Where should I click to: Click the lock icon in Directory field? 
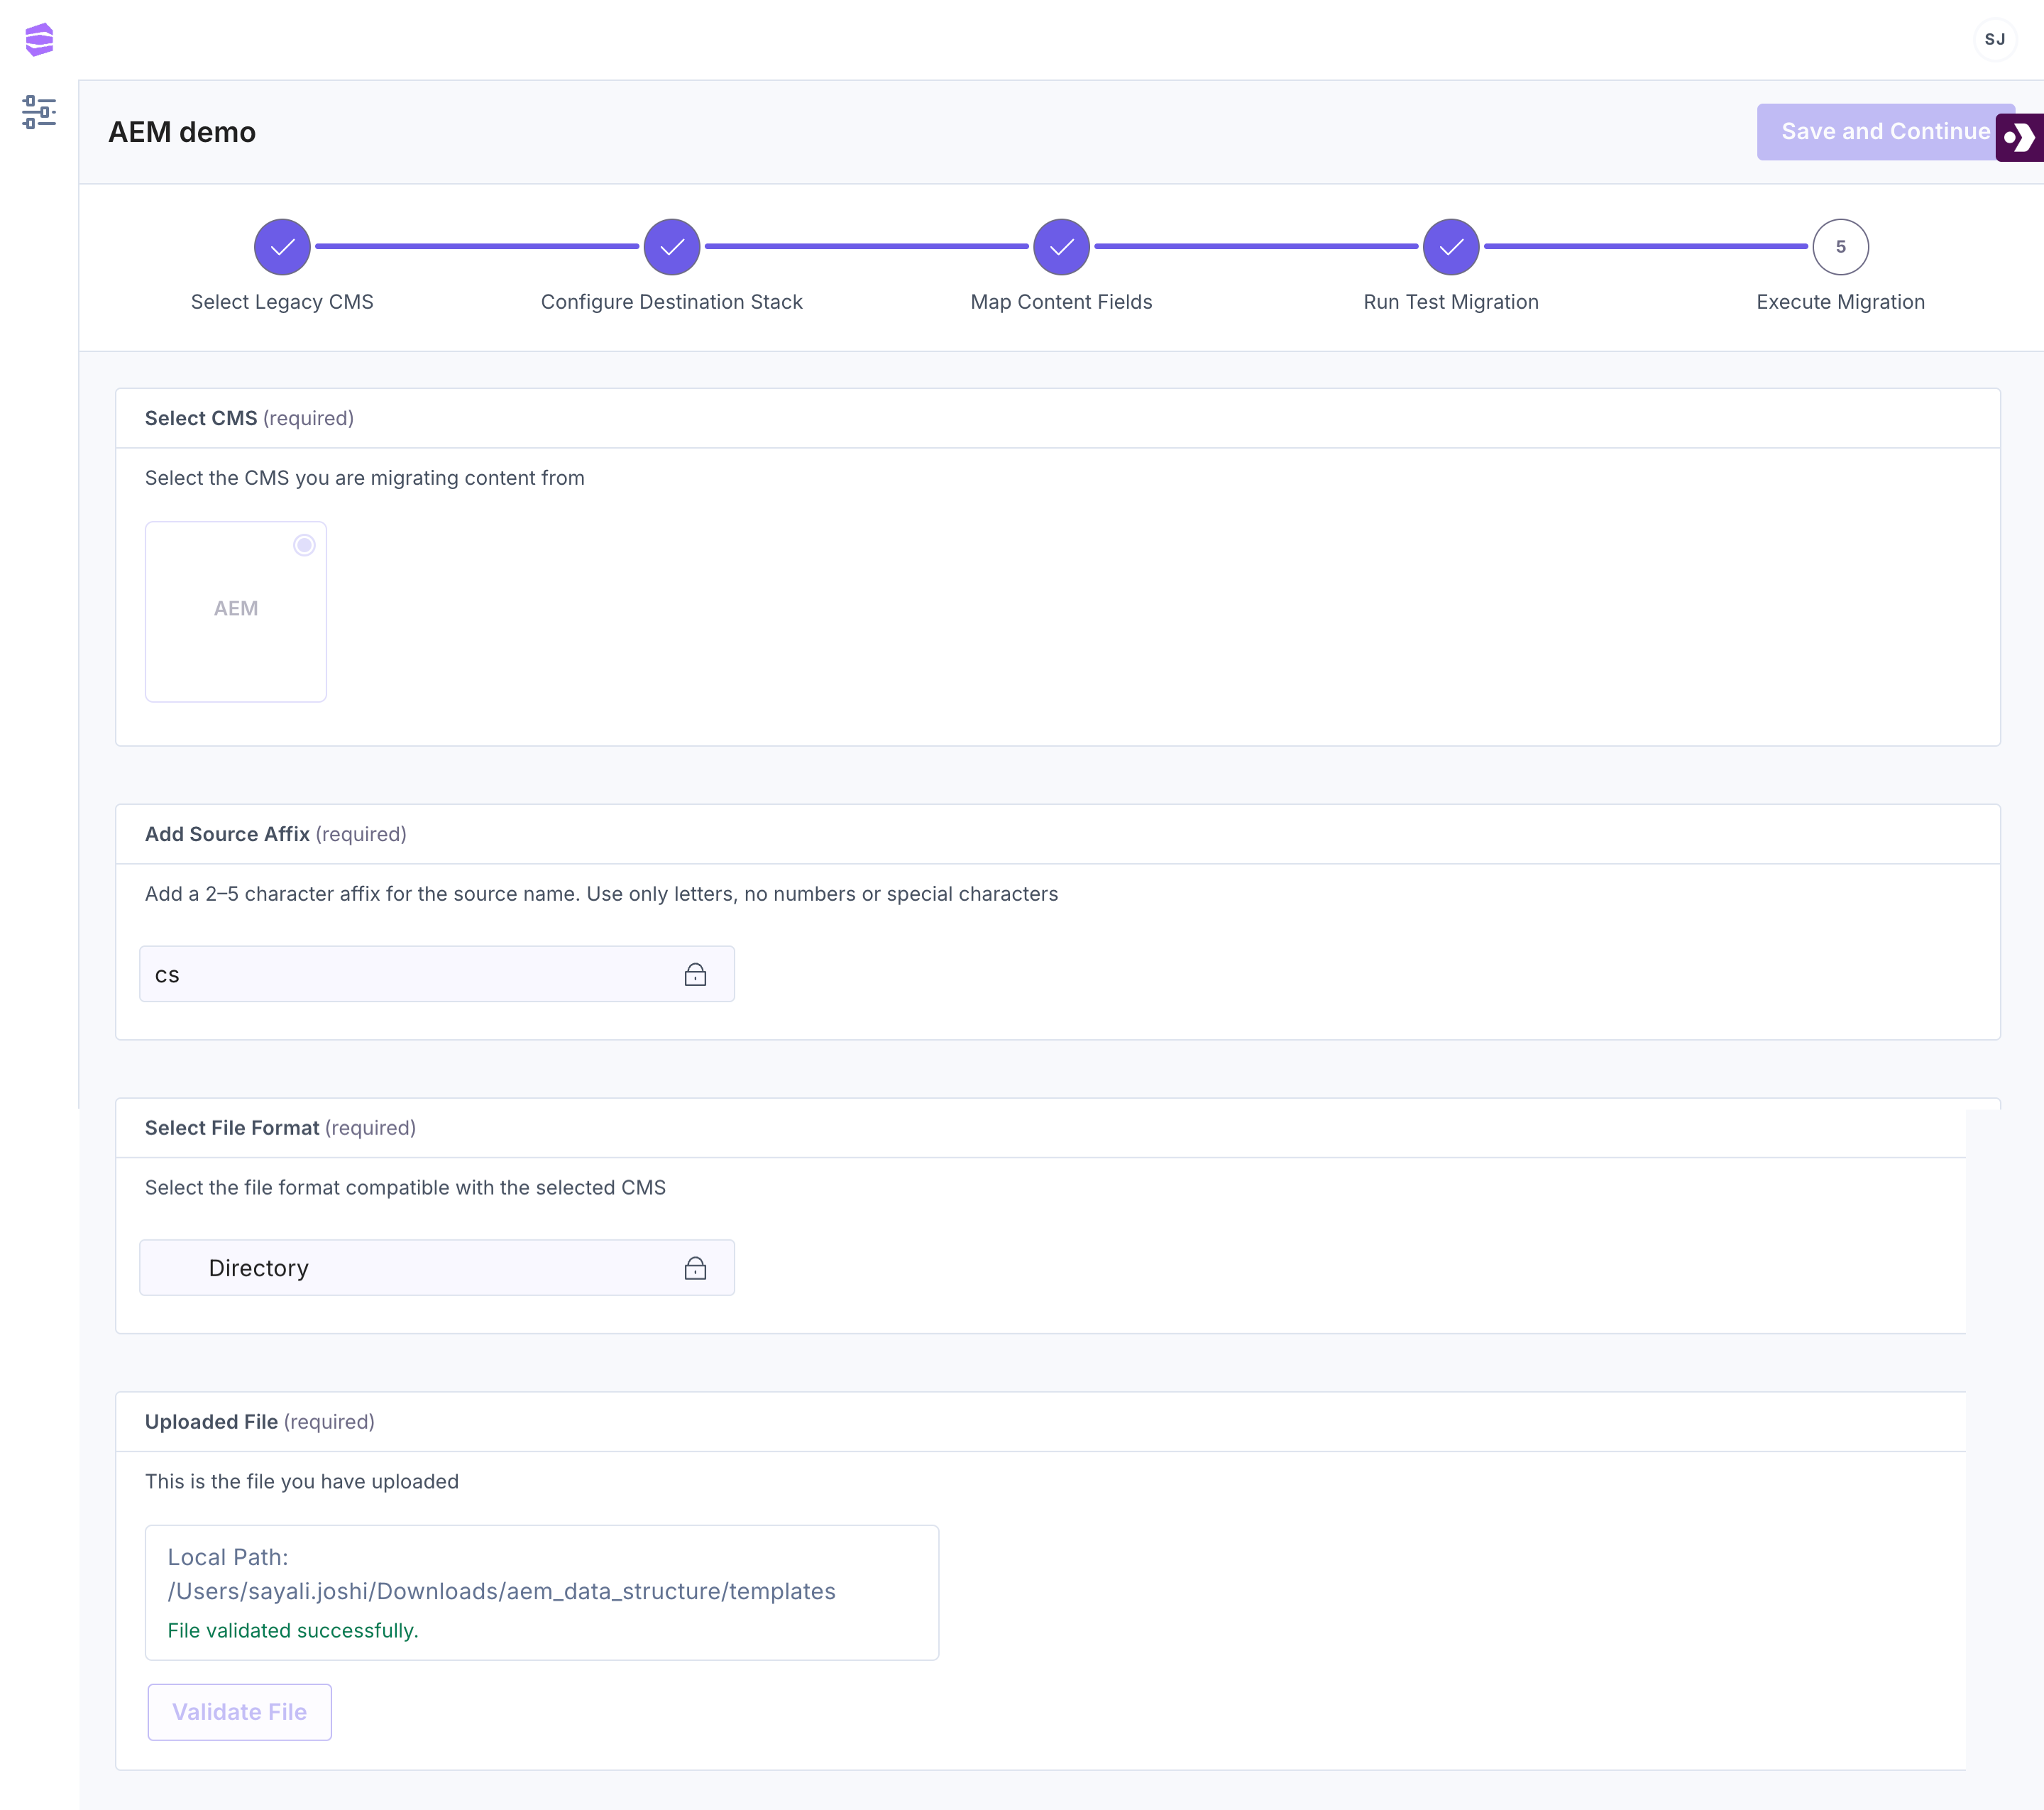click(695, 1268)
